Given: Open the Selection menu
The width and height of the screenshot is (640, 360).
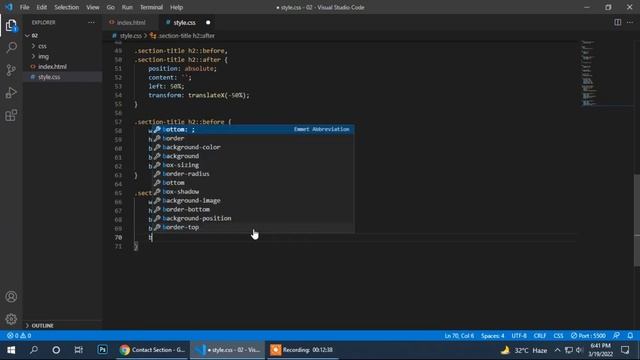Looking at the screenshot, I should [67, 7].
